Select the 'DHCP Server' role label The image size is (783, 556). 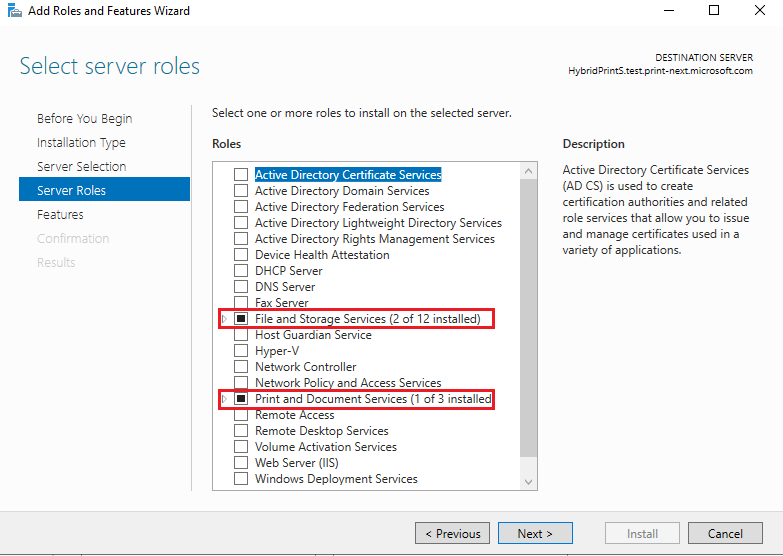pos(289,271)
